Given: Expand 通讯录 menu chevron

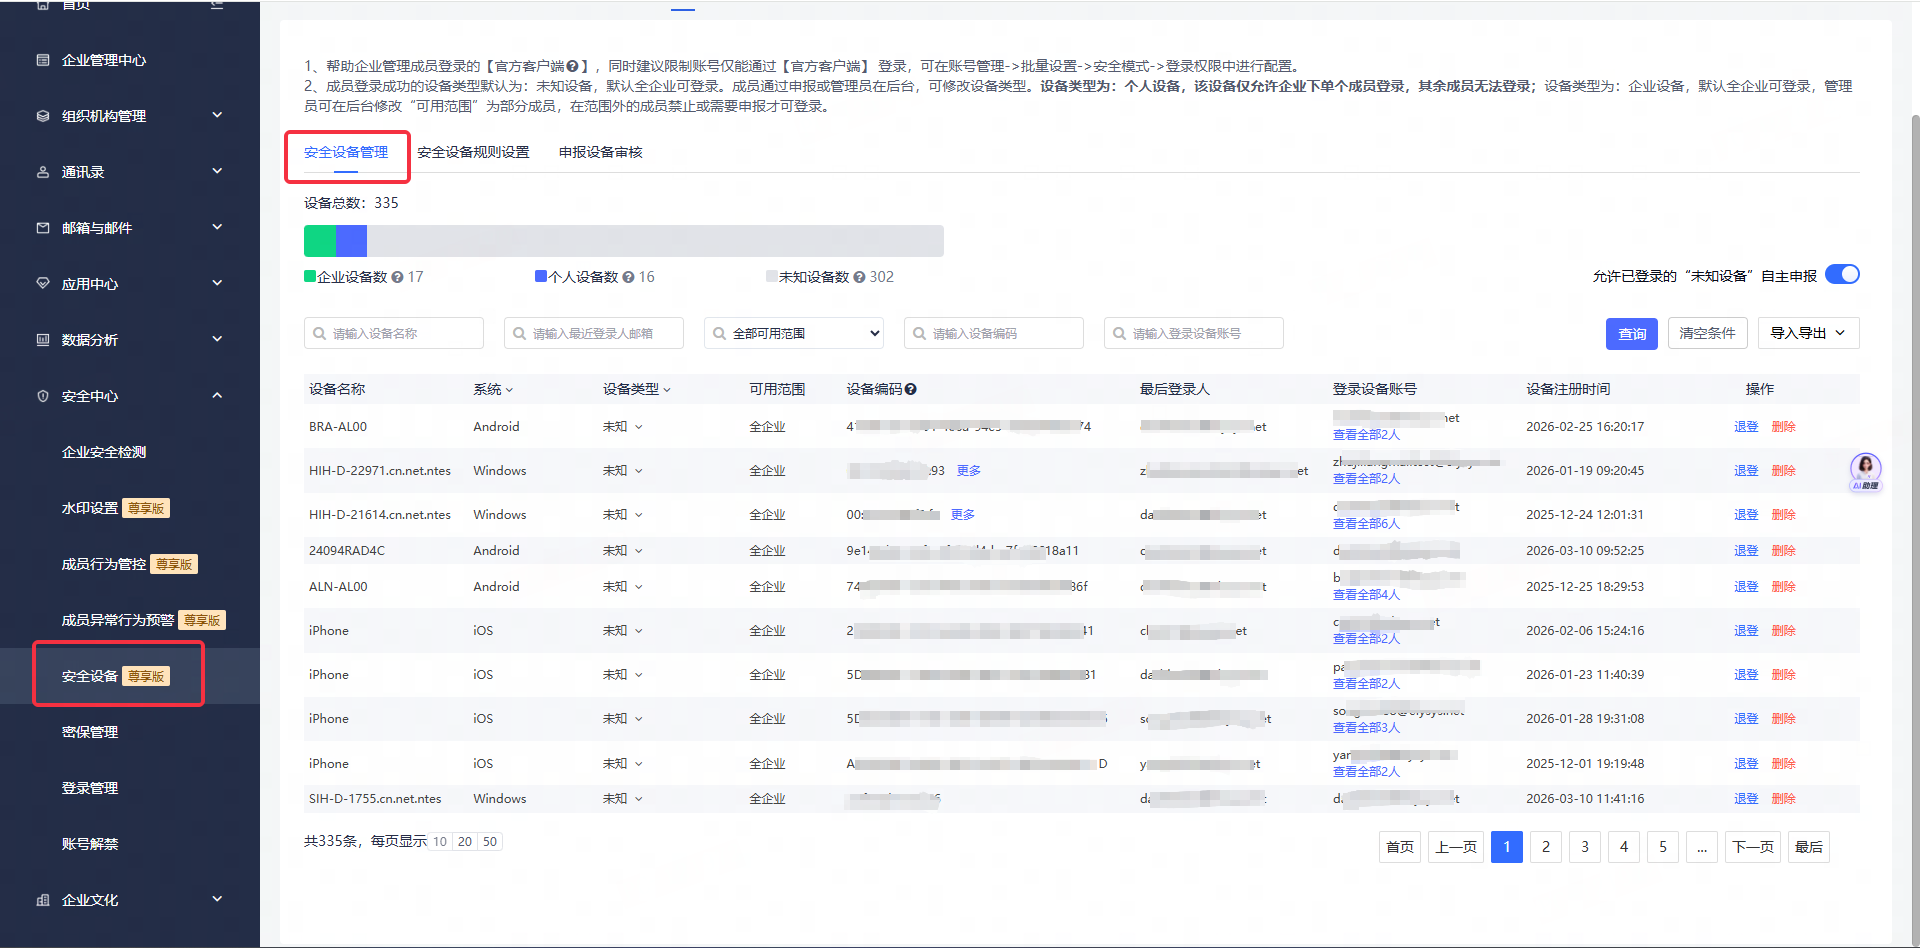Looking at the screenshot, I should 217,171.
